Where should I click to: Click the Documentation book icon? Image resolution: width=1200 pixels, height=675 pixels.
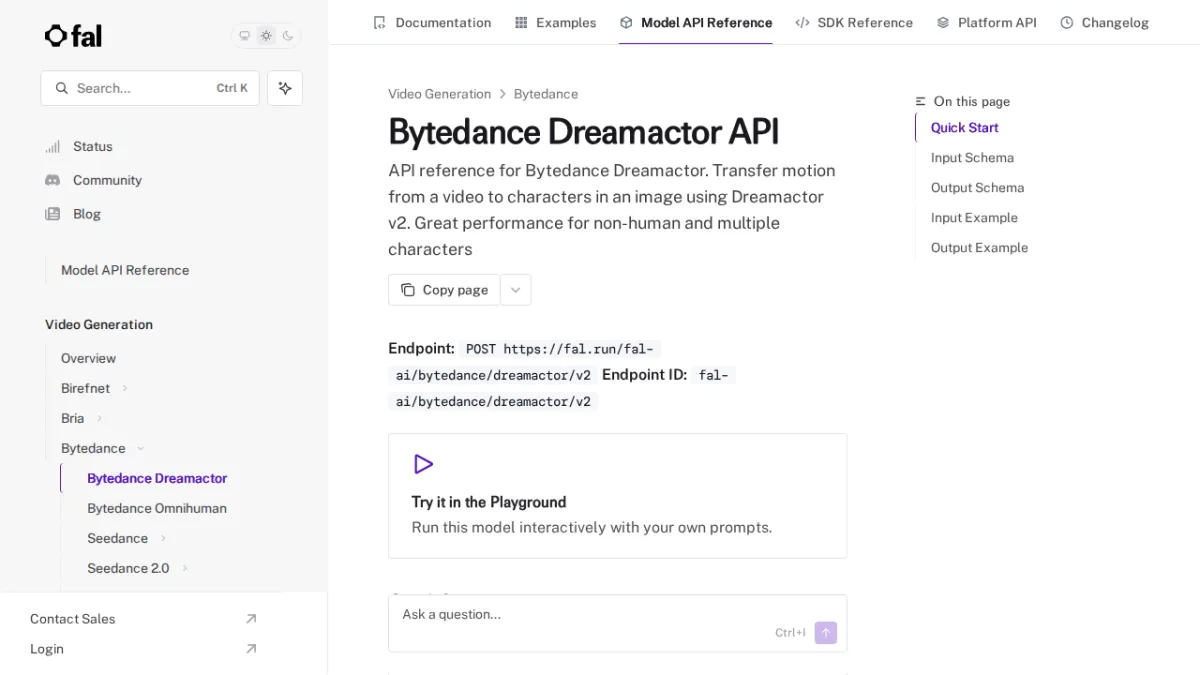[379, 22]
